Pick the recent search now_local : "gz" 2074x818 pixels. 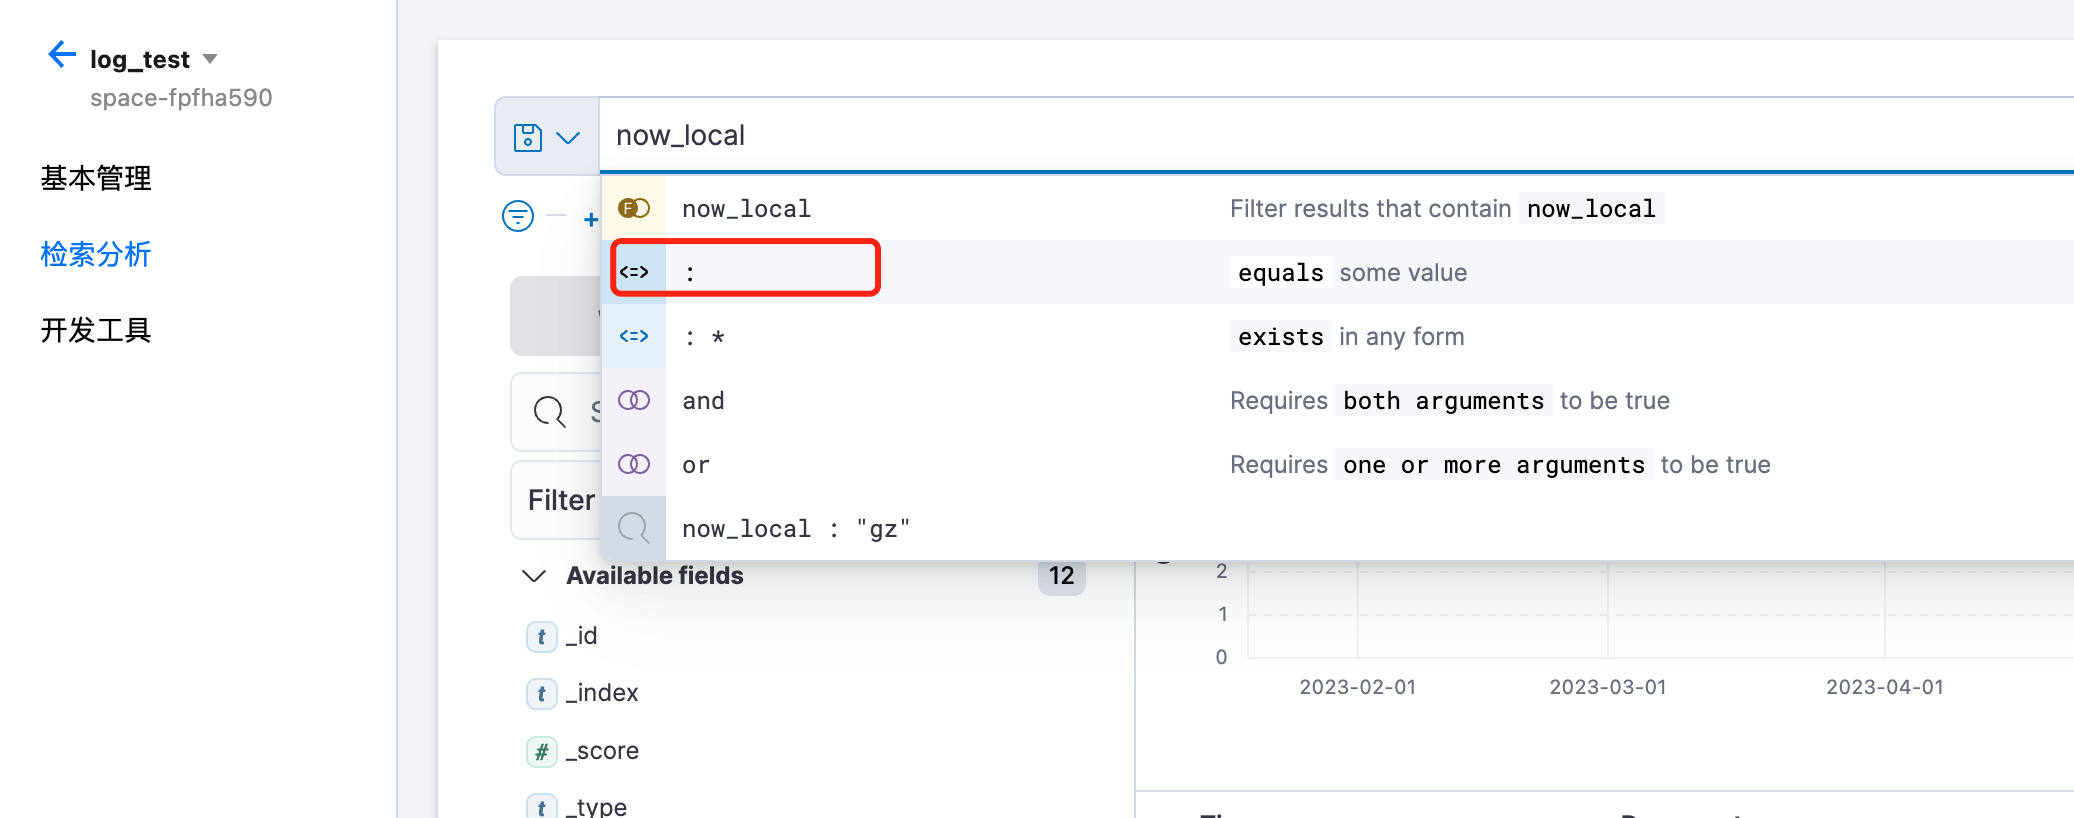796,529
